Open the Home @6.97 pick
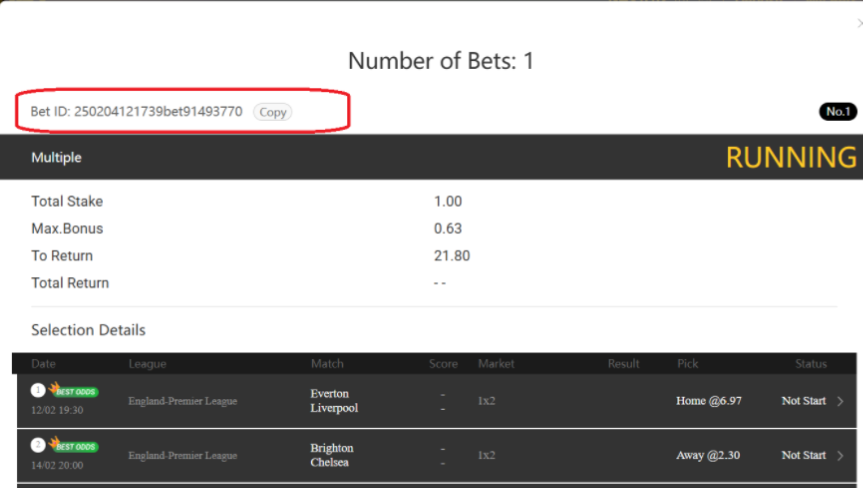 click(x=709, y=401)
